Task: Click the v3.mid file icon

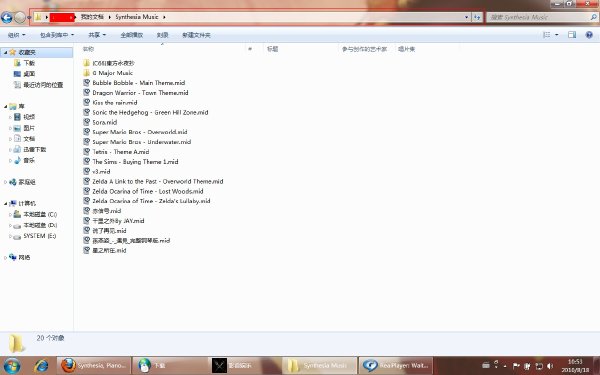Action: (86, 171)
